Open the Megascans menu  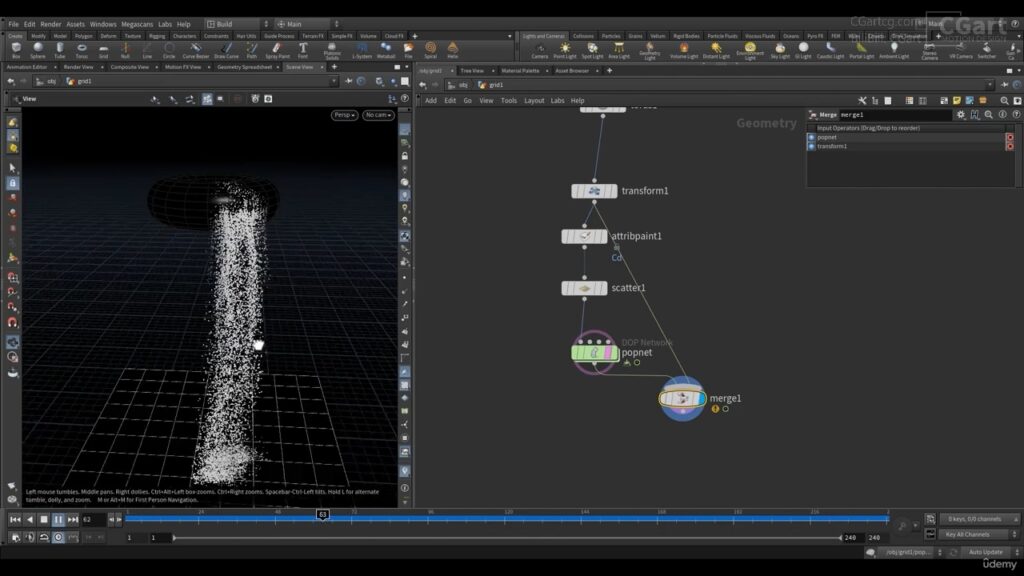click(137, 24)
